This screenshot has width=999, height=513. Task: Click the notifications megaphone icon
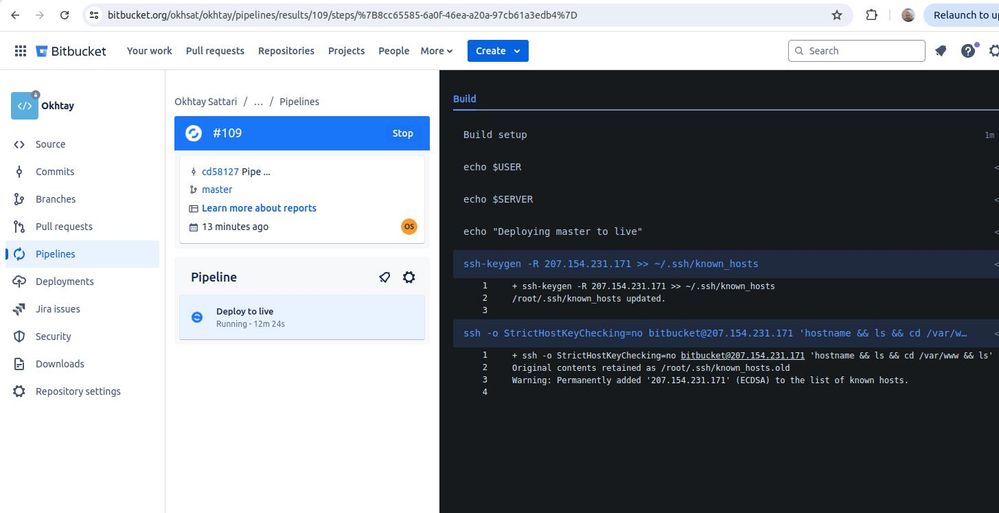point(940,51)
